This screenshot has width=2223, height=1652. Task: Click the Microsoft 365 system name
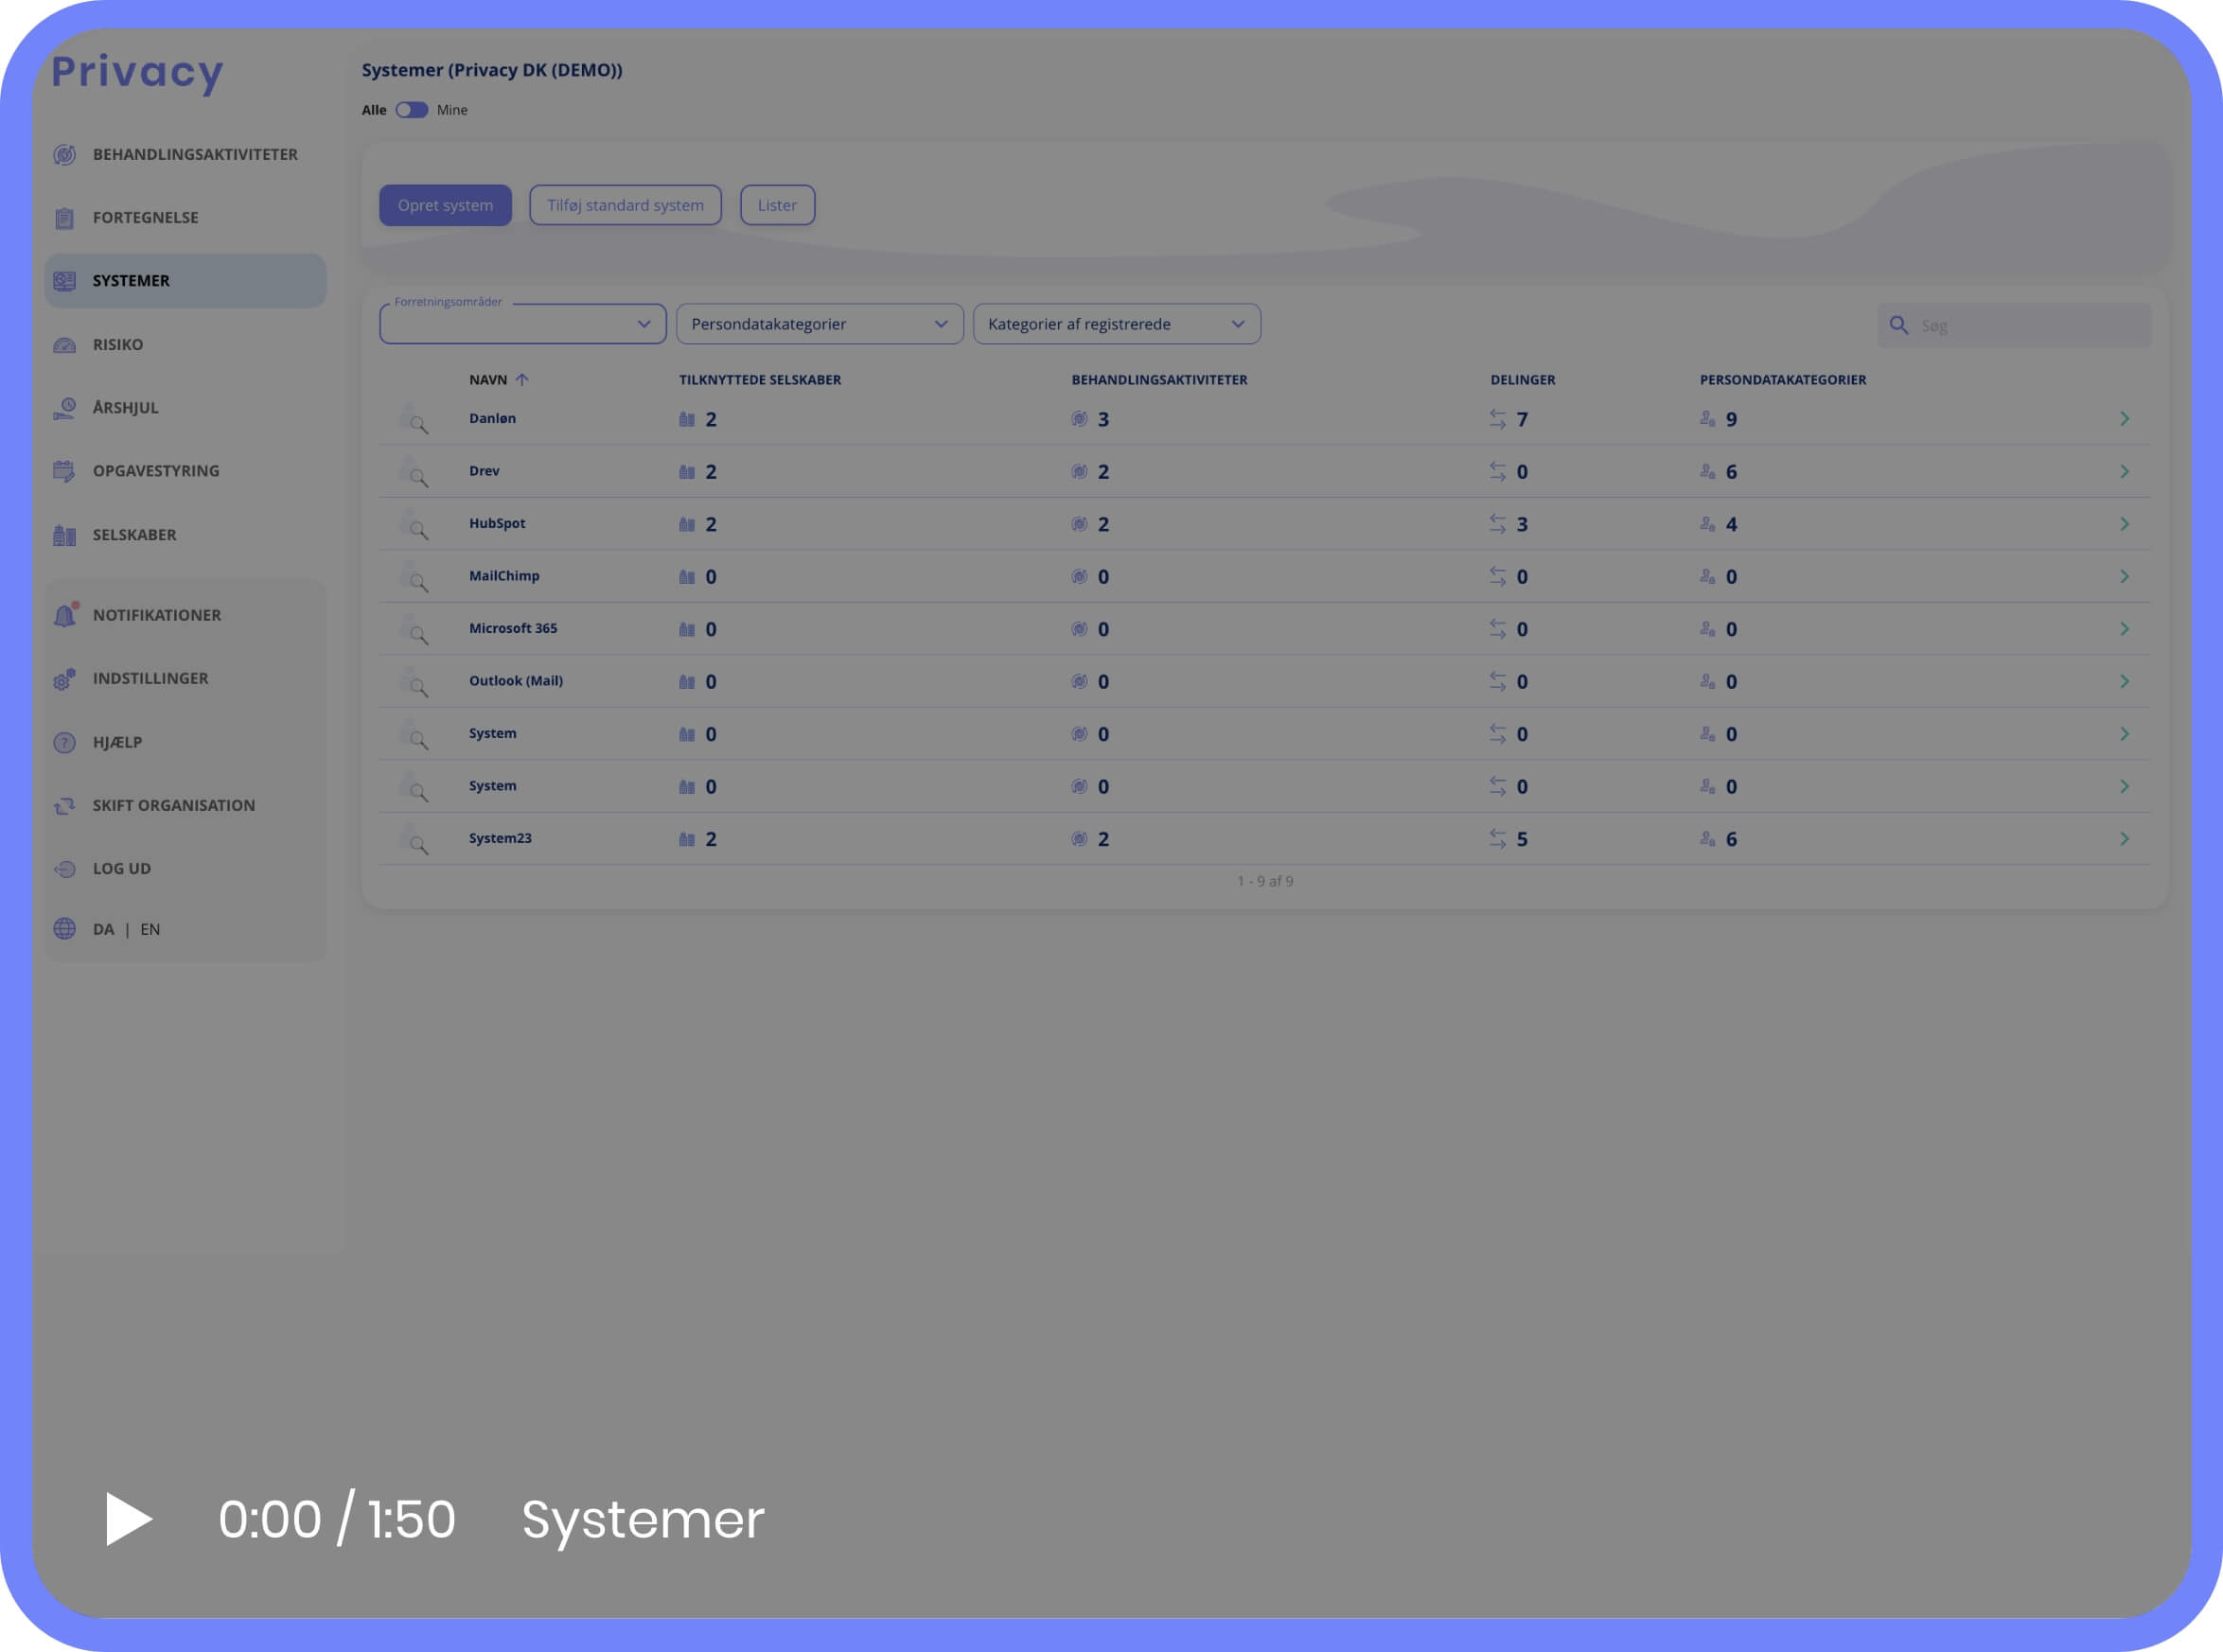(513, 629)
